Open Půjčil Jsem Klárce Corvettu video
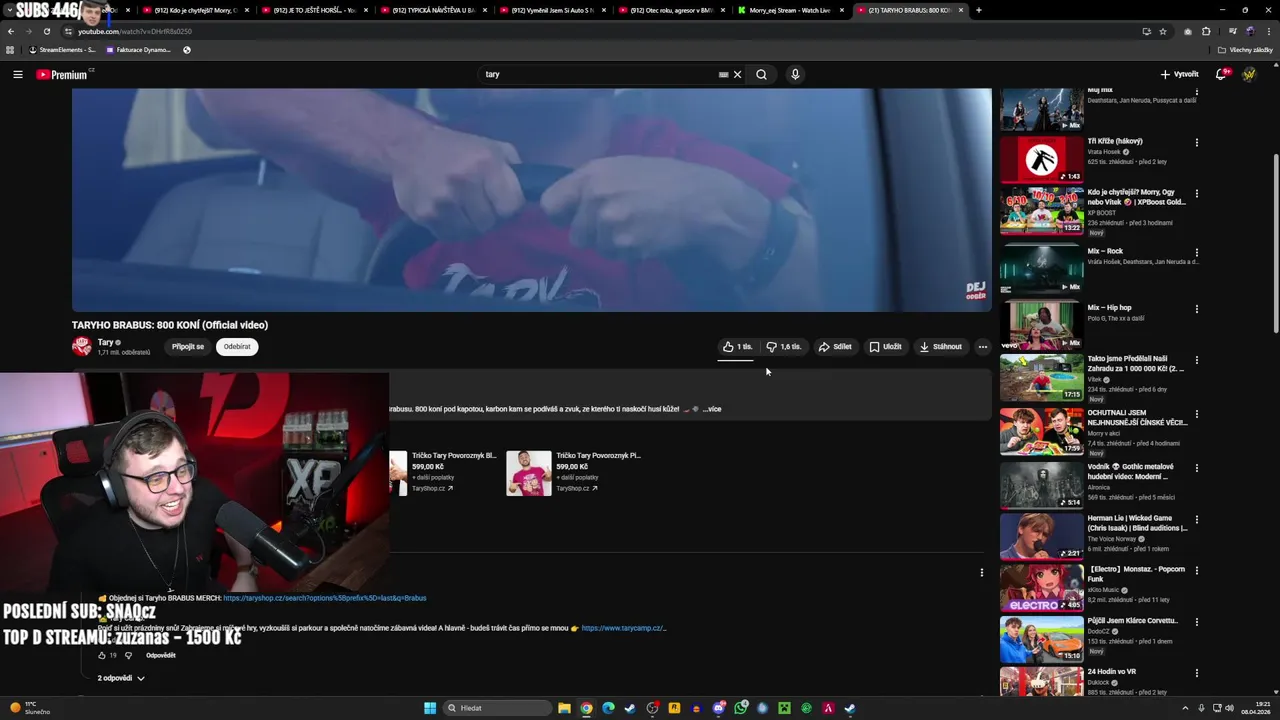Image resolution: width=1280 pixels, height=720 pixels. (1041, 640)
